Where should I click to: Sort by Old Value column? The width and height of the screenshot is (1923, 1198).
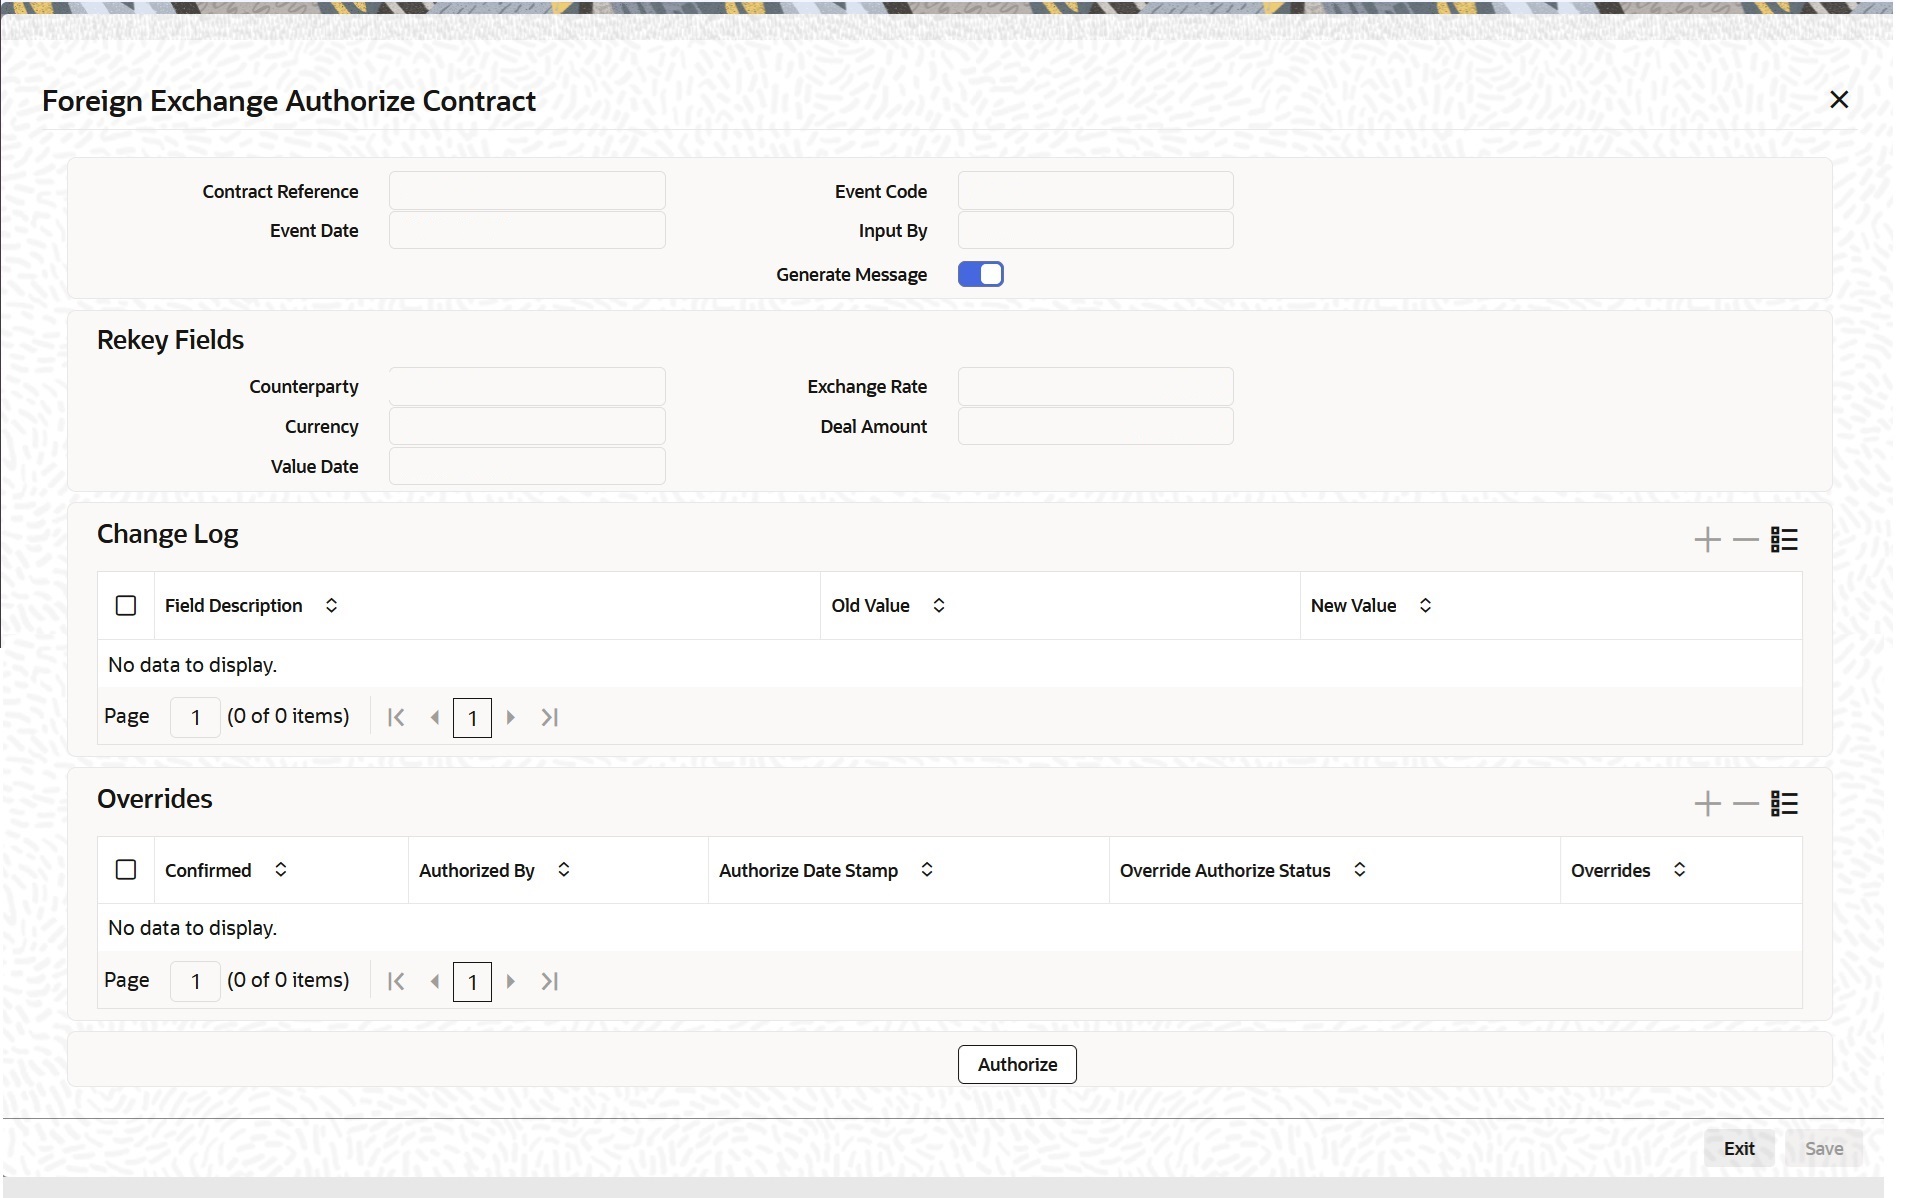[x=938, y=606]
